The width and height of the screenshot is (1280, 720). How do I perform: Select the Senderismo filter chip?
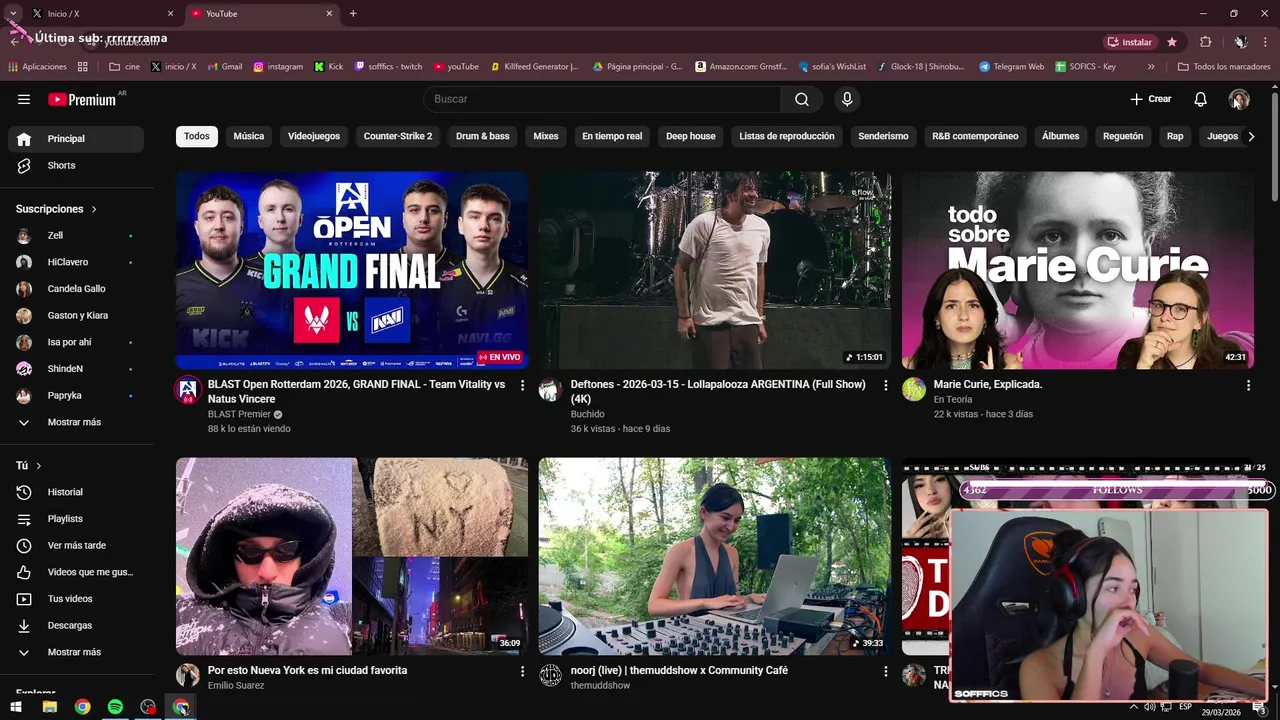coord(883,136)
